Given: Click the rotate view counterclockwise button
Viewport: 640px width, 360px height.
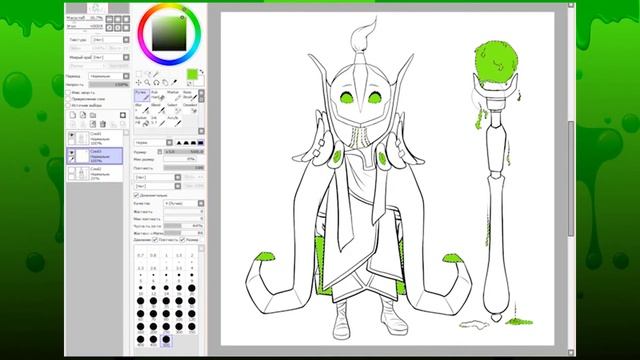Looking at the screenshot, I should pyautogui.click(x=109, y=28).
